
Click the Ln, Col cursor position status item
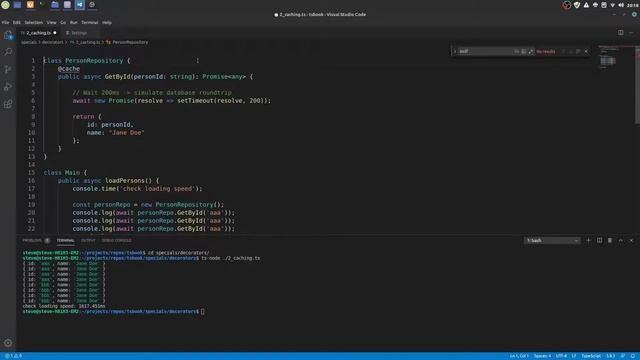coord(519,356)
